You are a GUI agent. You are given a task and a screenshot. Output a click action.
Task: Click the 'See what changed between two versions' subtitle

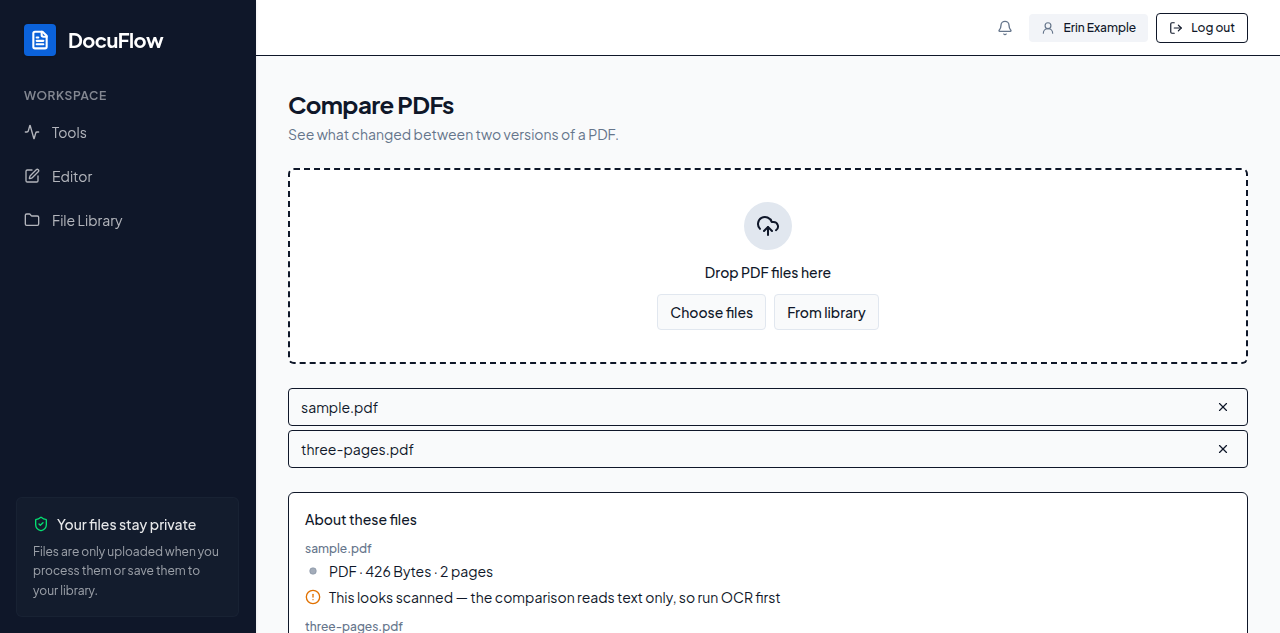coord(453,135)
